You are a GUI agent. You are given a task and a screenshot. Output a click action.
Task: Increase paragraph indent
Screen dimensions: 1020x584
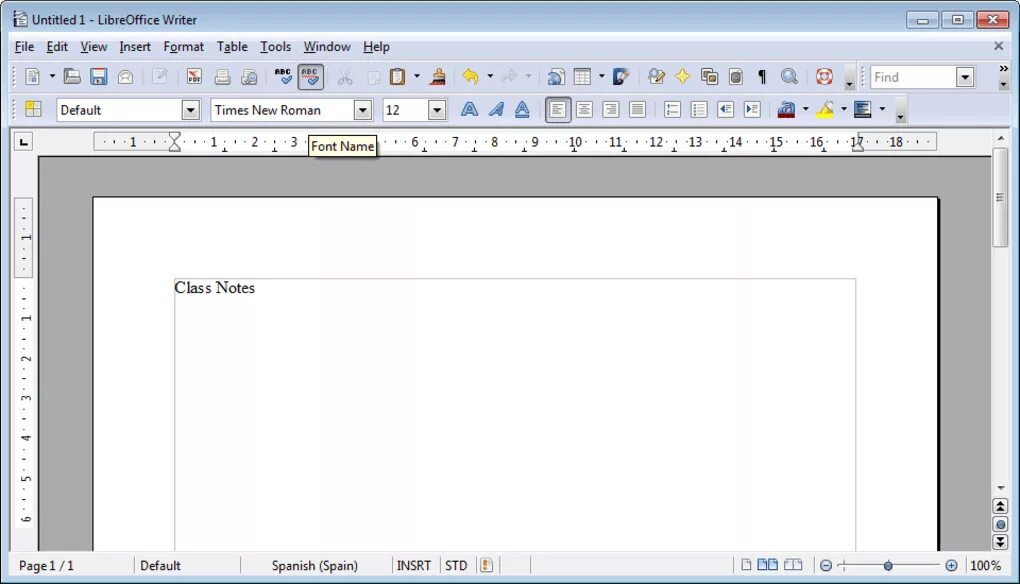[752, 110]
